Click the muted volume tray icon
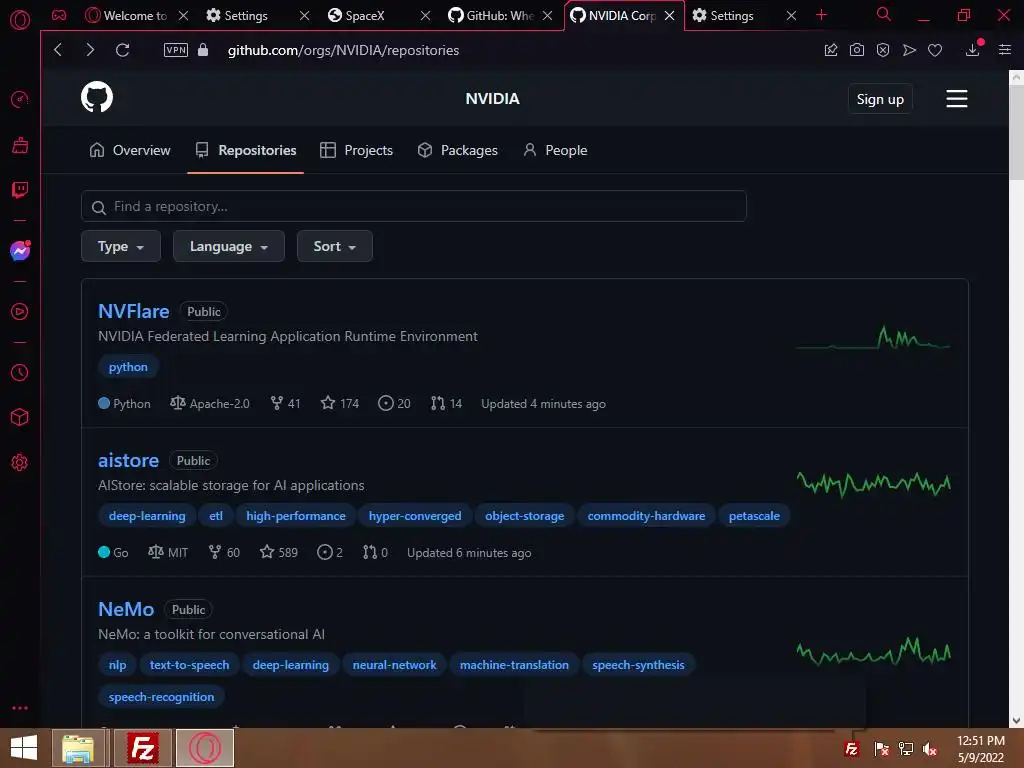The width and height of the screenshot is (1024, 768). click(931, 749)
